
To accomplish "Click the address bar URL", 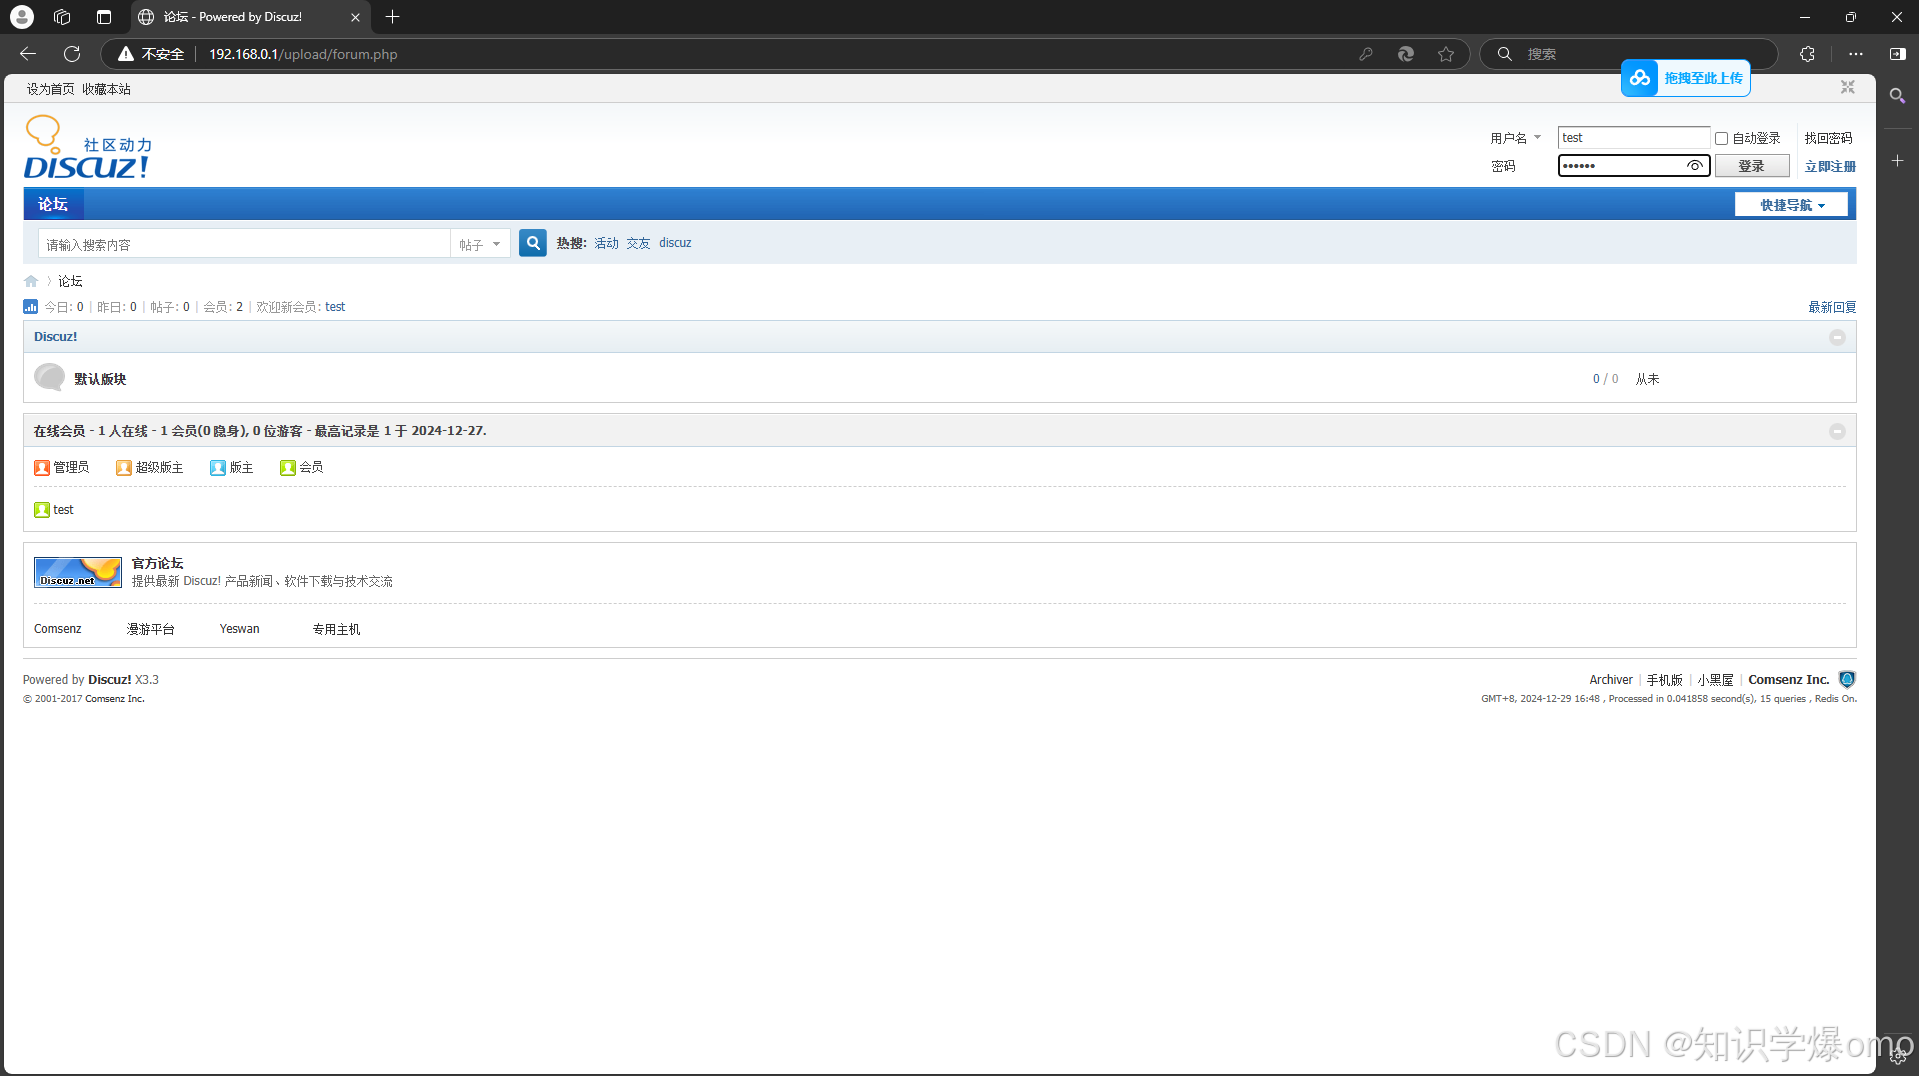I will point(303,54).
